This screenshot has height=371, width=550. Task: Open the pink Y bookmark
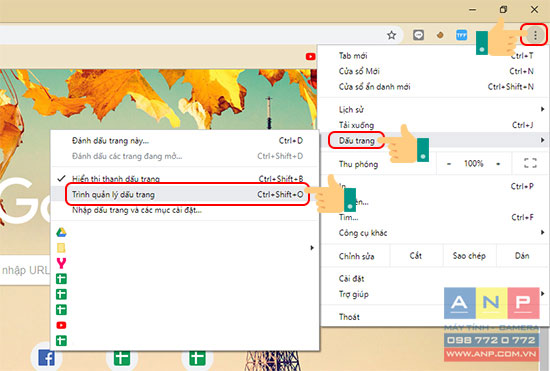click(x=61, y=263)
